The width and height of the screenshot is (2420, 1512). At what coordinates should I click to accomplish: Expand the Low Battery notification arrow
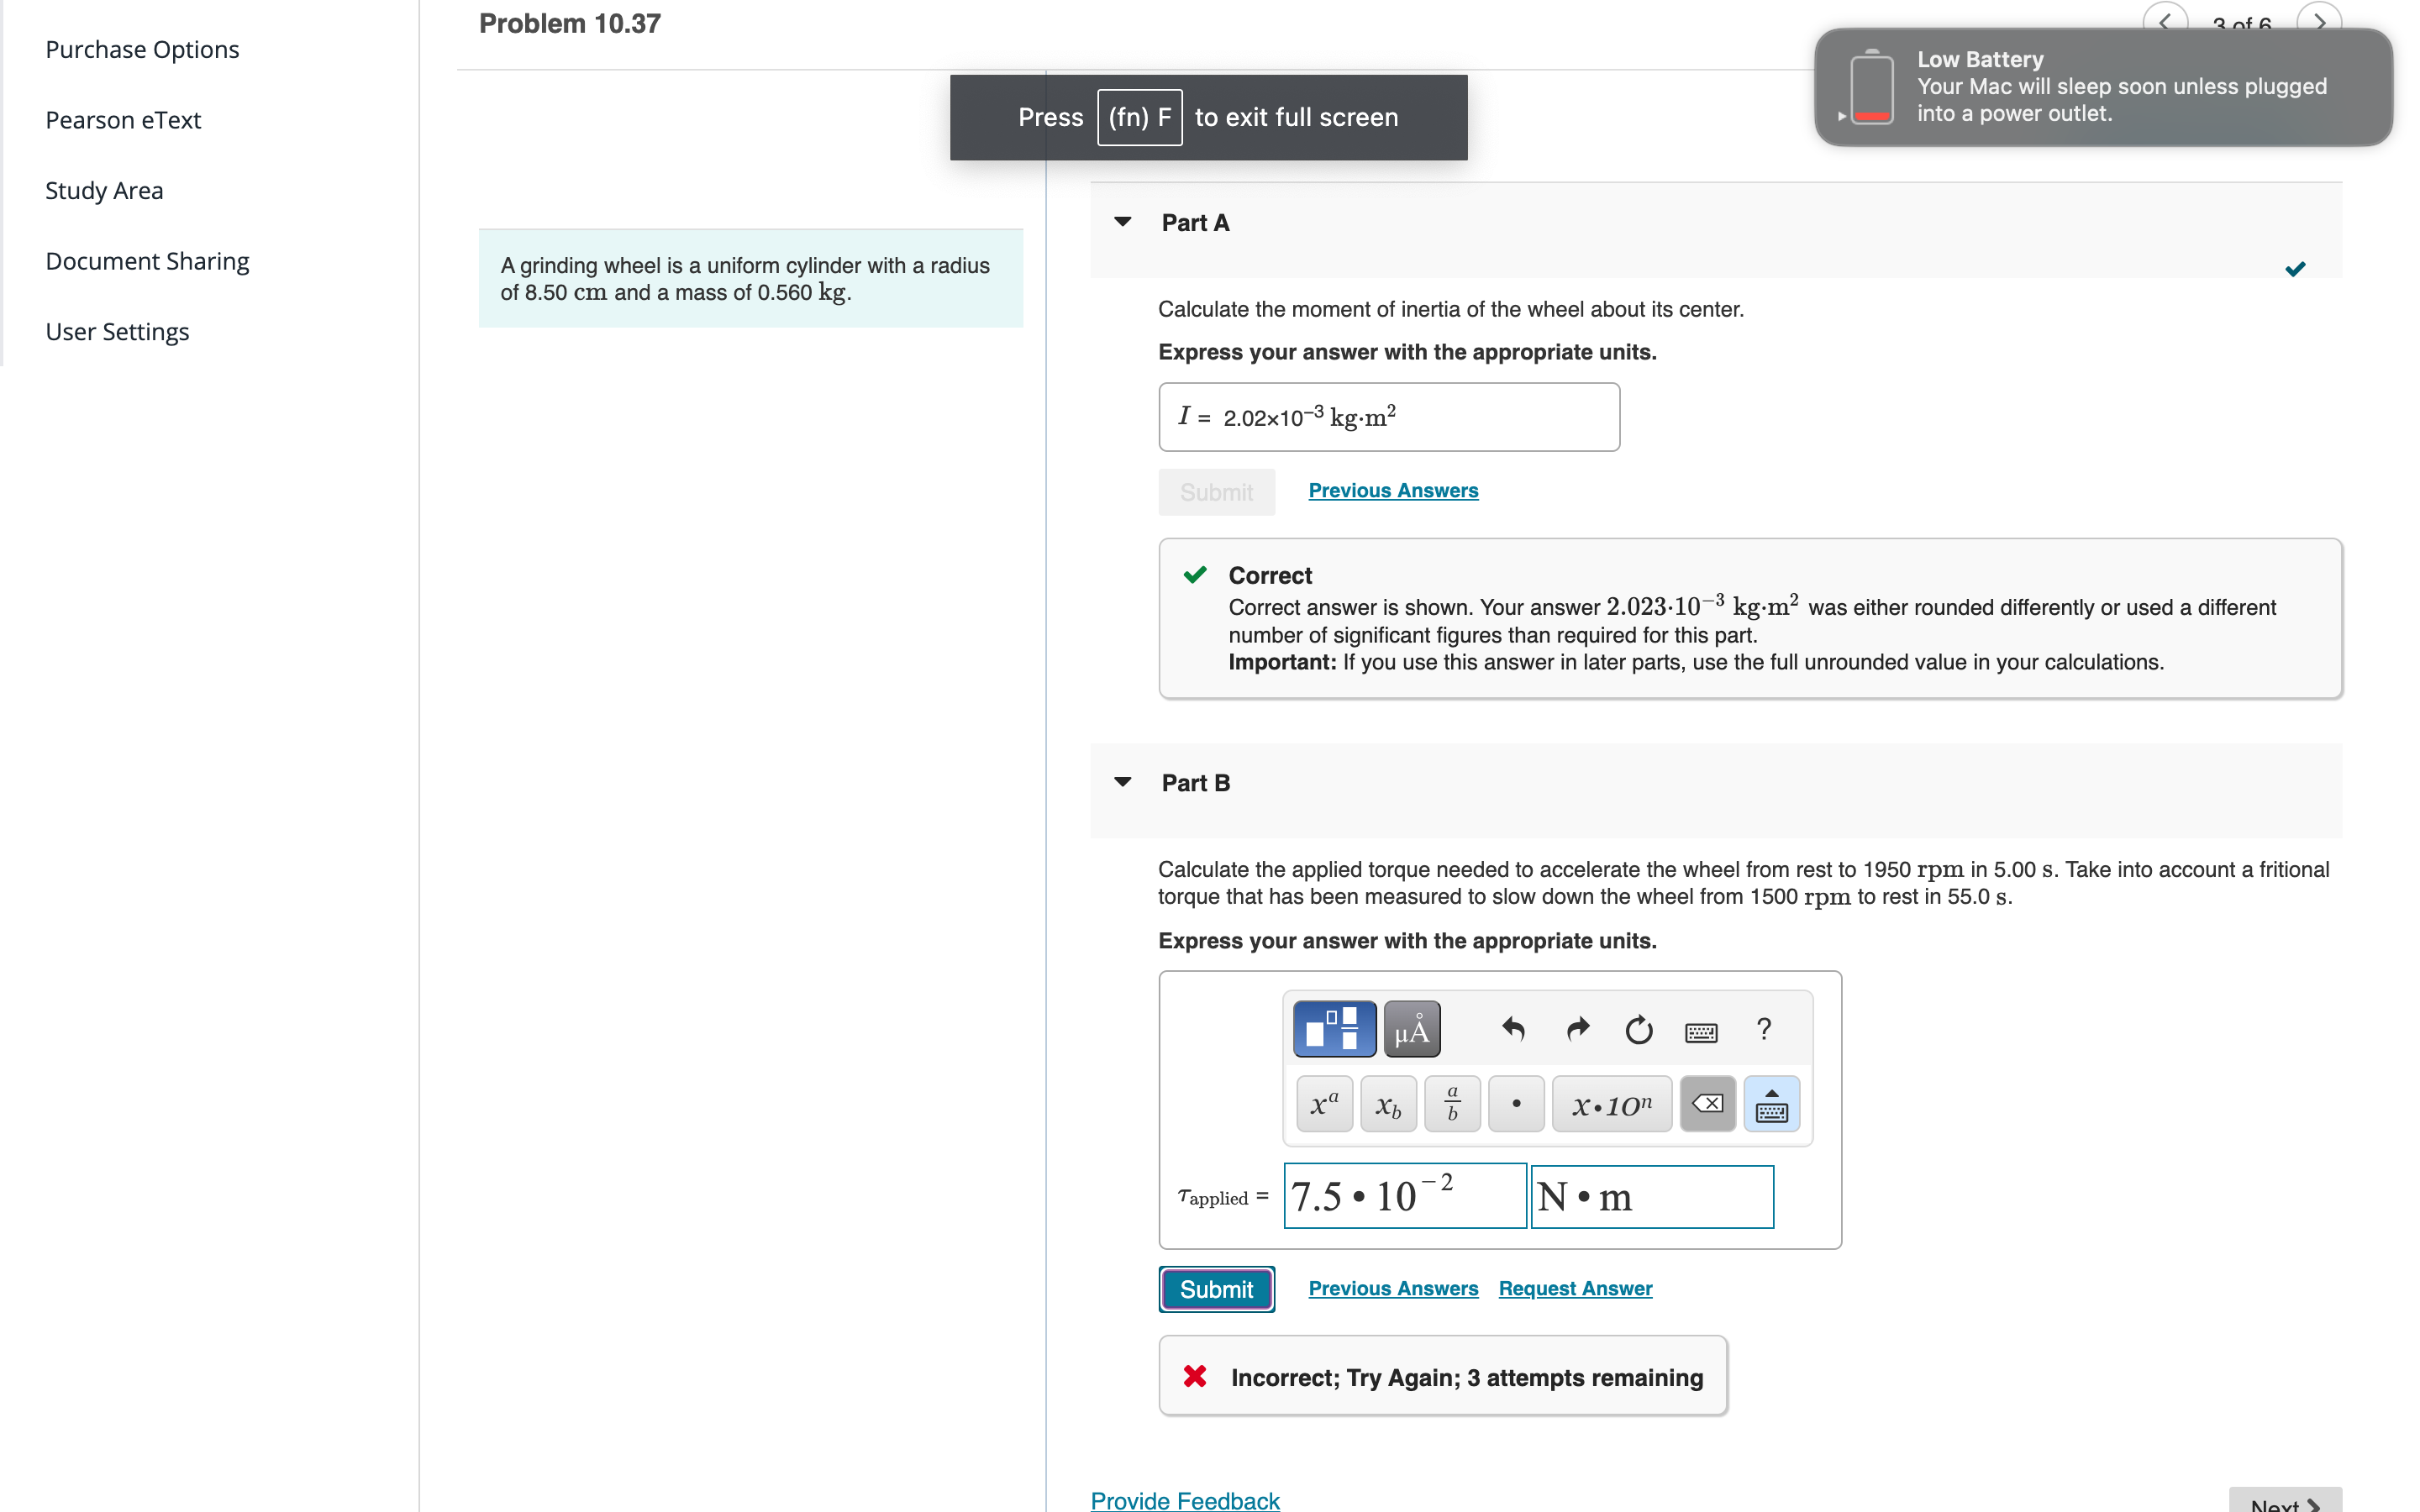(x=1842, y=116)
